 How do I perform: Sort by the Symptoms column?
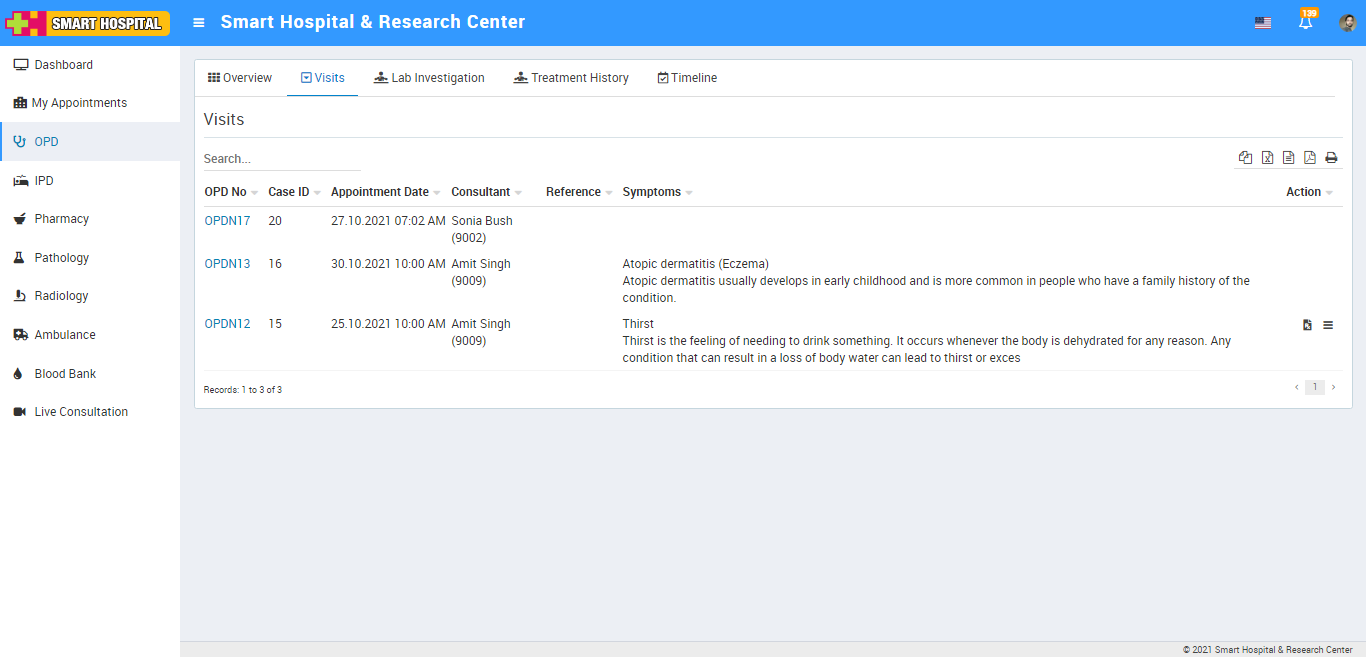click(652, 192)
